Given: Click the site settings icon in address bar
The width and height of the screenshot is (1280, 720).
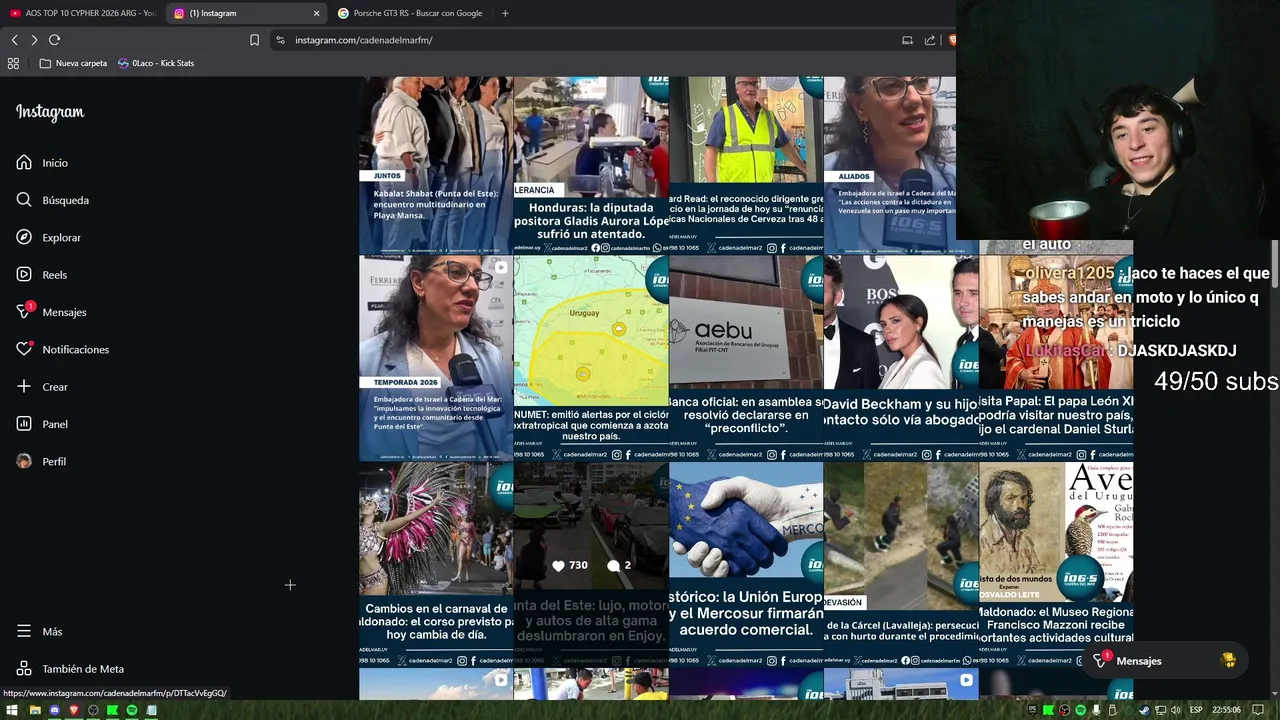Looking at the screenshot, I should point(280,40).
